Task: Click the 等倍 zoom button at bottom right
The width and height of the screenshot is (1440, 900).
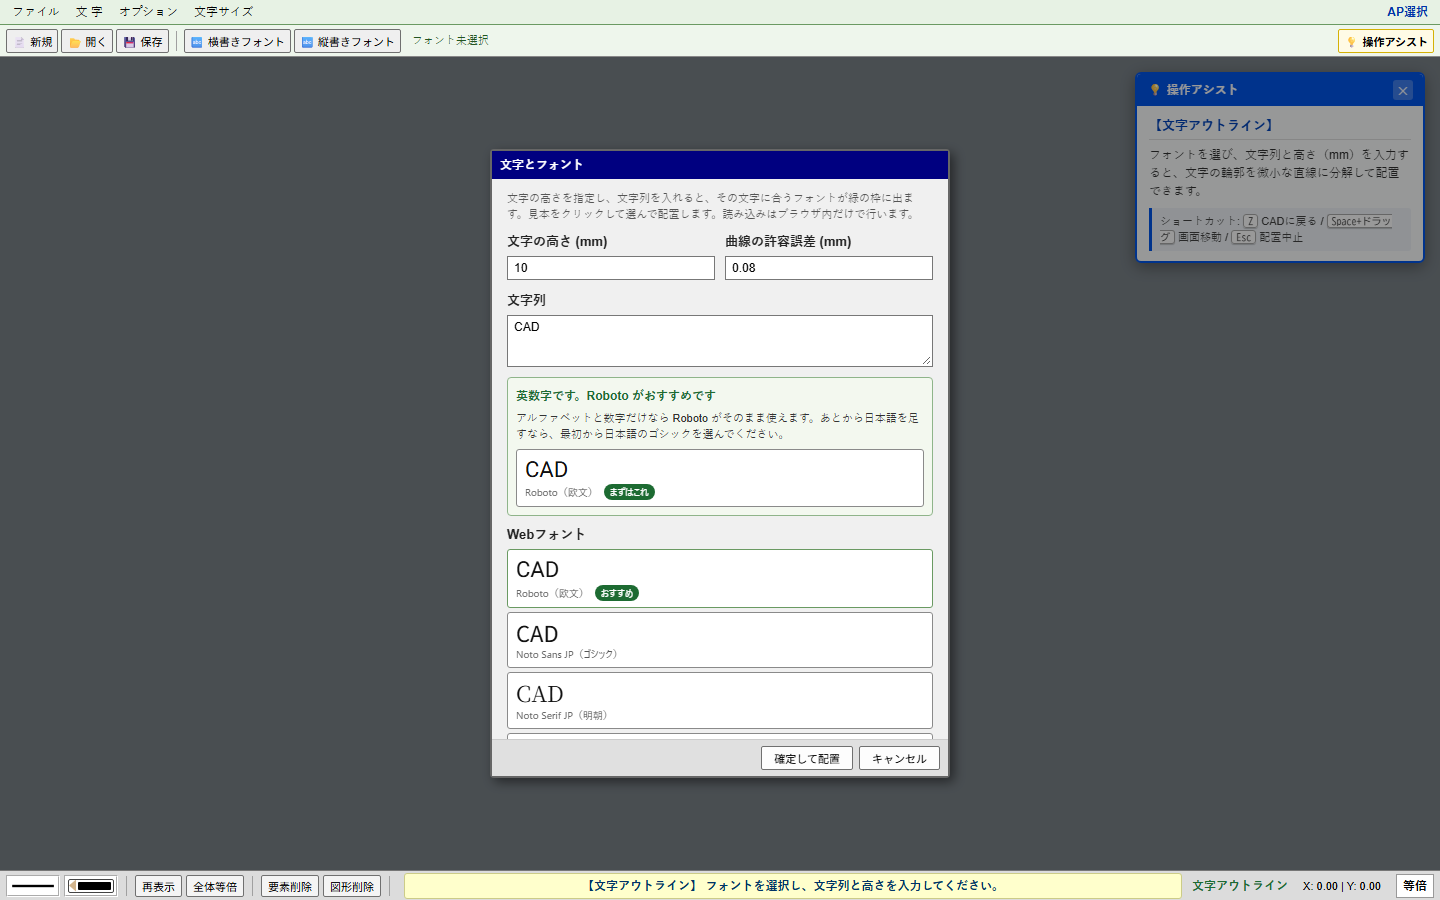Action: tap(1415, 886)
